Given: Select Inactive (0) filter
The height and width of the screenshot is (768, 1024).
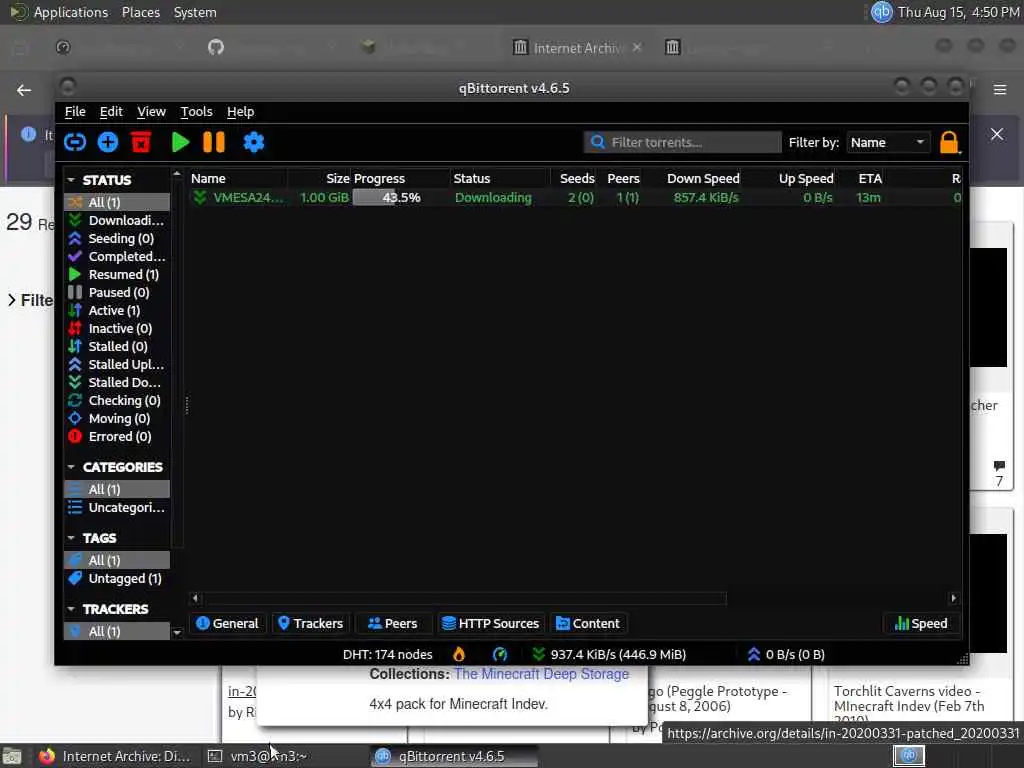Looking at the screenshot, I should (117, 328).
